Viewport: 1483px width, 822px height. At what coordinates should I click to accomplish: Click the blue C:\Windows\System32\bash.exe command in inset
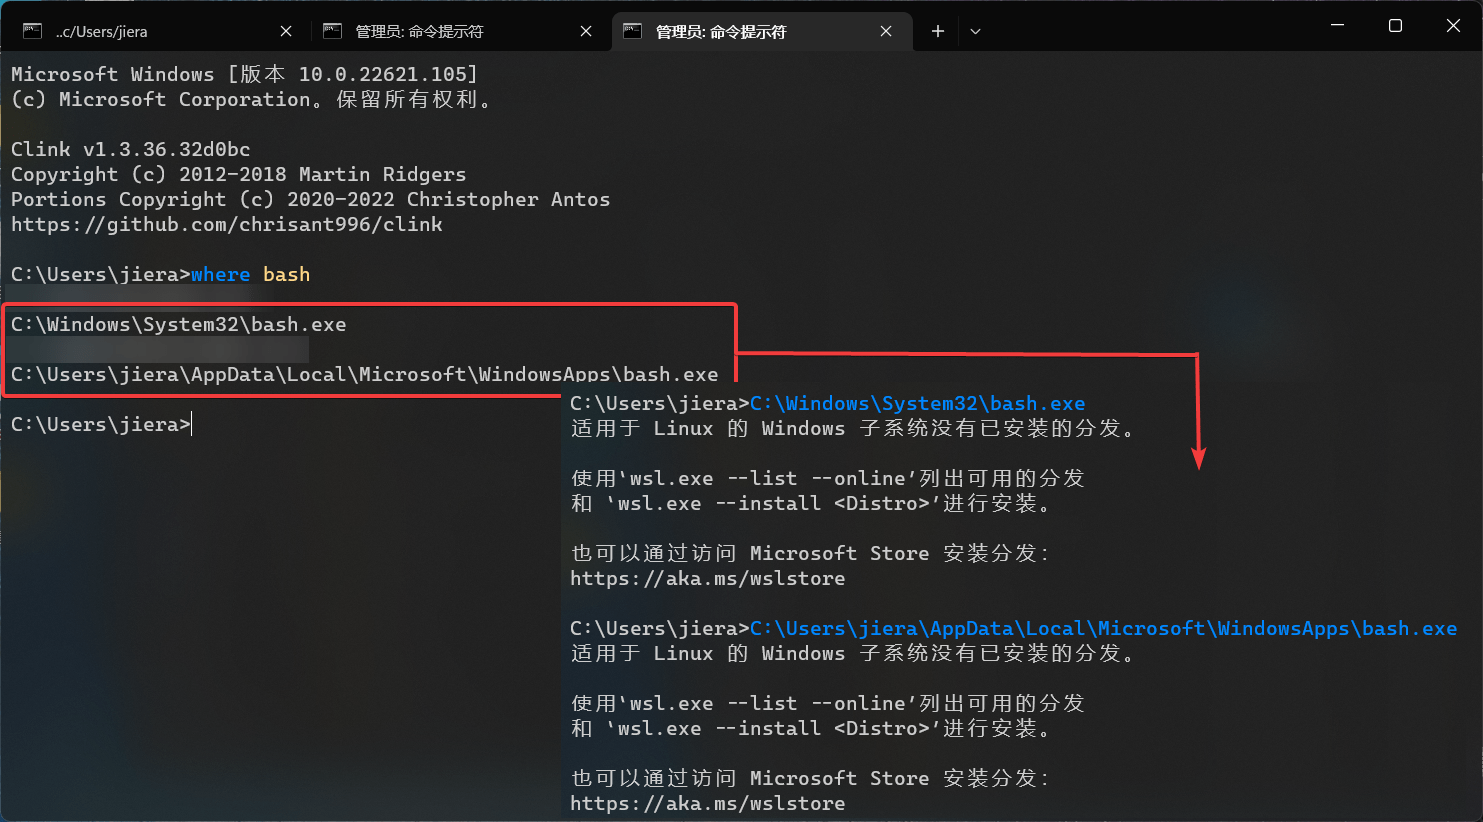(917, 403)
